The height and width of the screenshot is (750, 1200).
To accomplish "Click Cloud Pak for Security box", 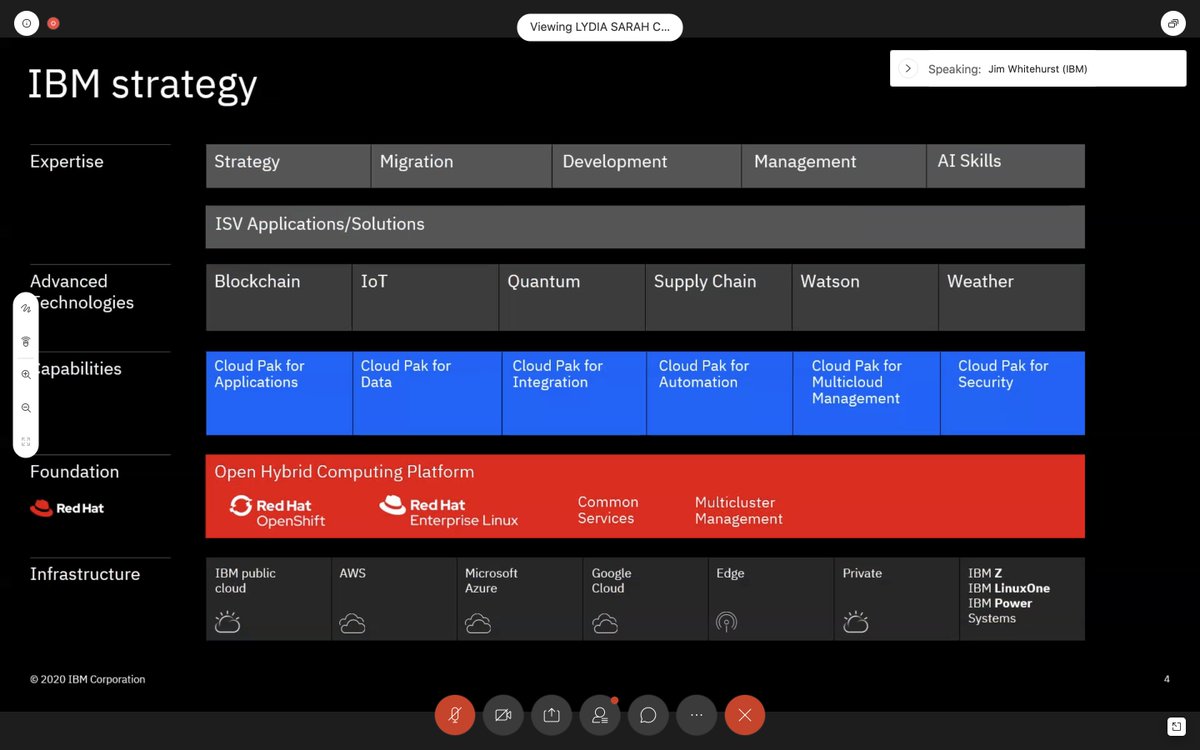I will [x=1013, y=393].
